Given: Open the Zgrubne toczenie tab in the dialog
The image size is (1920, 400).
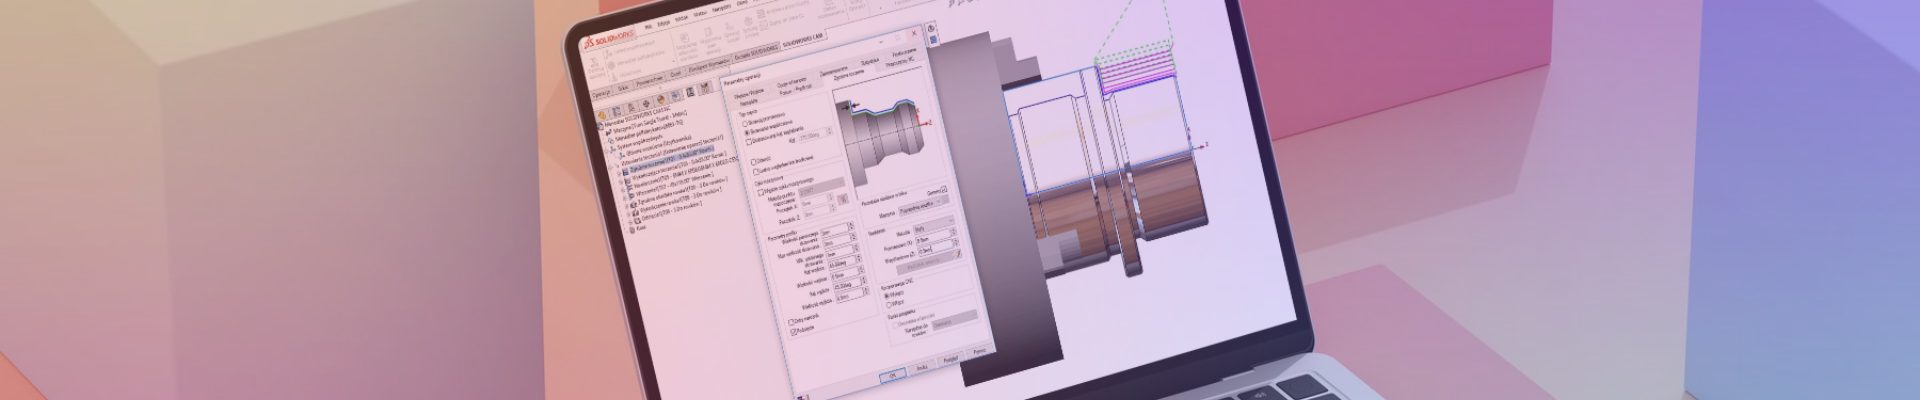Looking at the screenshot, I should coord(849,78).
